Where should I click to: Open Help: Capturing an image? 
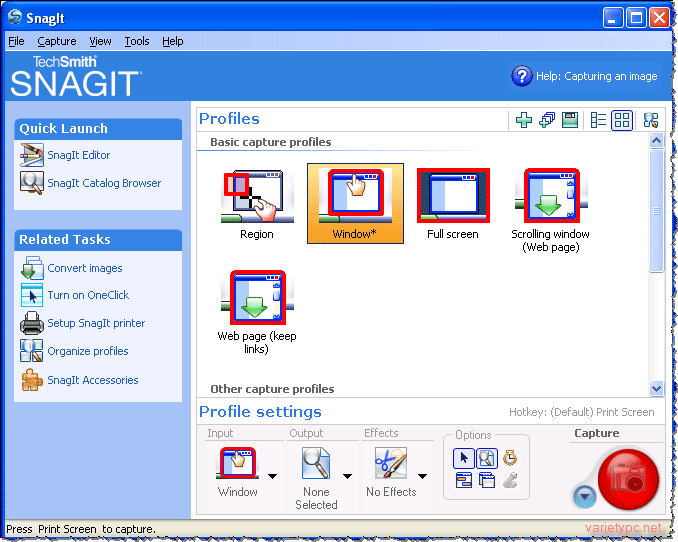tap(597, 76)
